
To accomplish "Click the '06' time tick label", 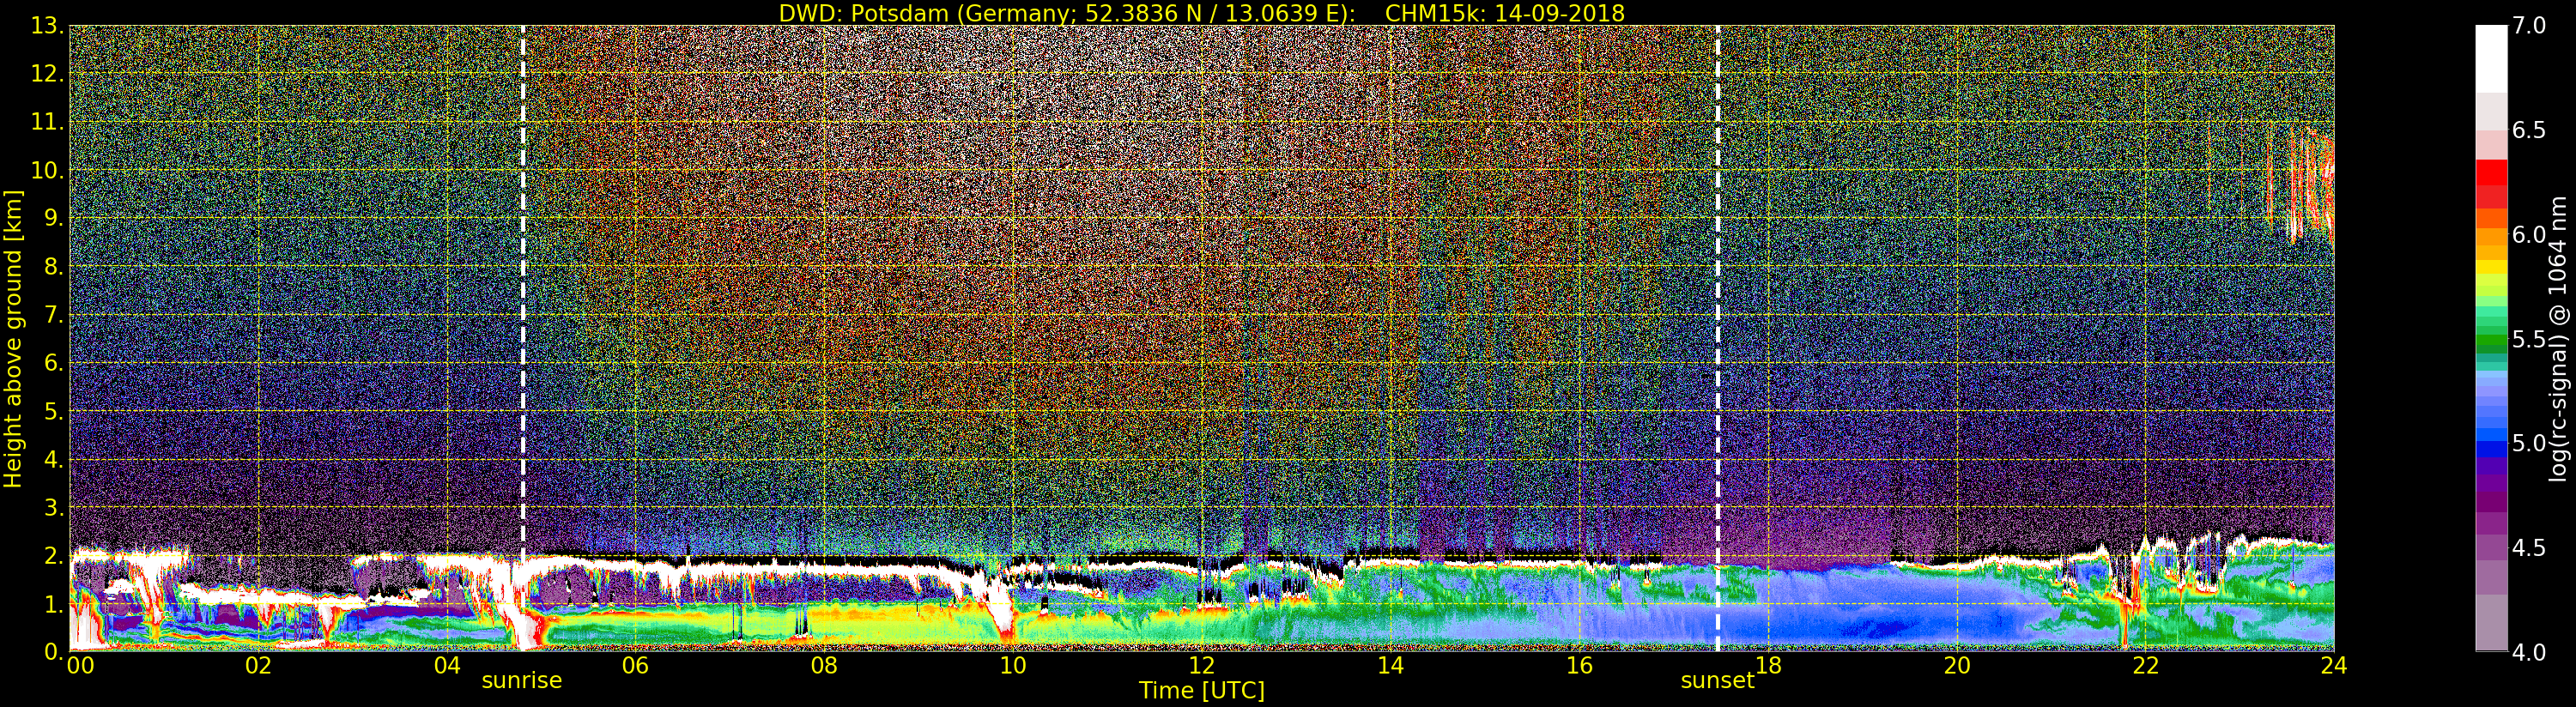I will tap(635, 665).
